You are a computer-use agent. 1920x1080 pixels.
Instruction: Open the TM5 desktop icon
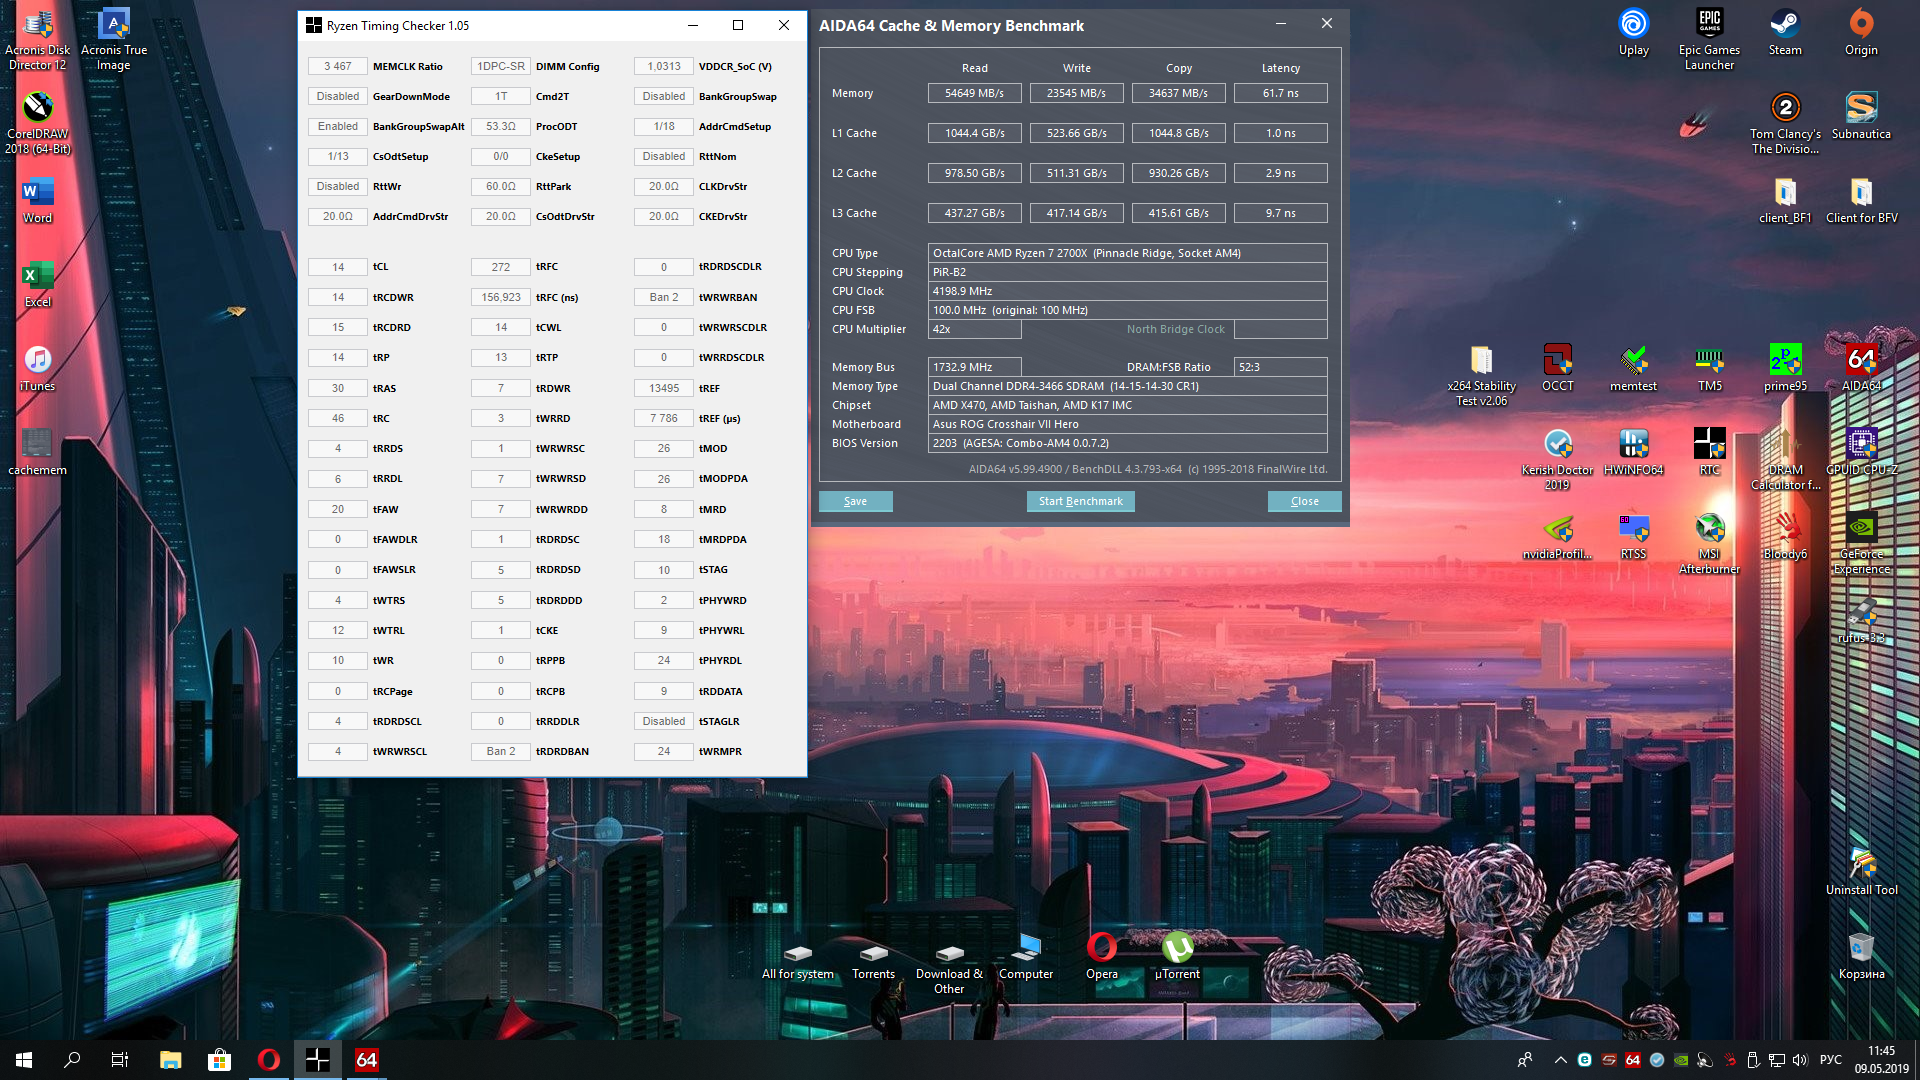tap(1709, 361)
